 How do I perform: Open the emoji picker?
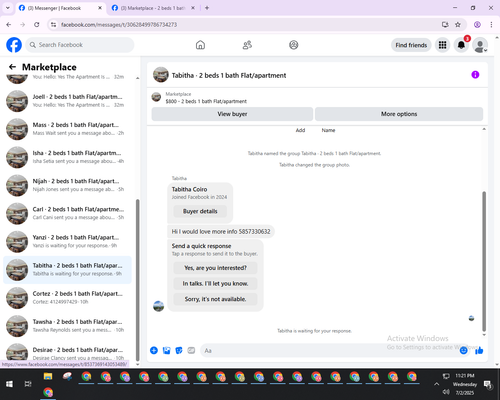tap(463, 350)
